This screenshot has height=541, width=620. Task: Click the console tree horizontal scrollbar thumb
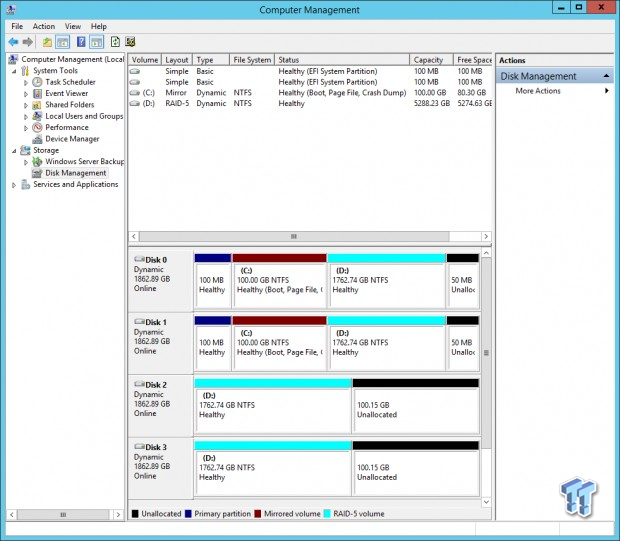click(63, 515)
